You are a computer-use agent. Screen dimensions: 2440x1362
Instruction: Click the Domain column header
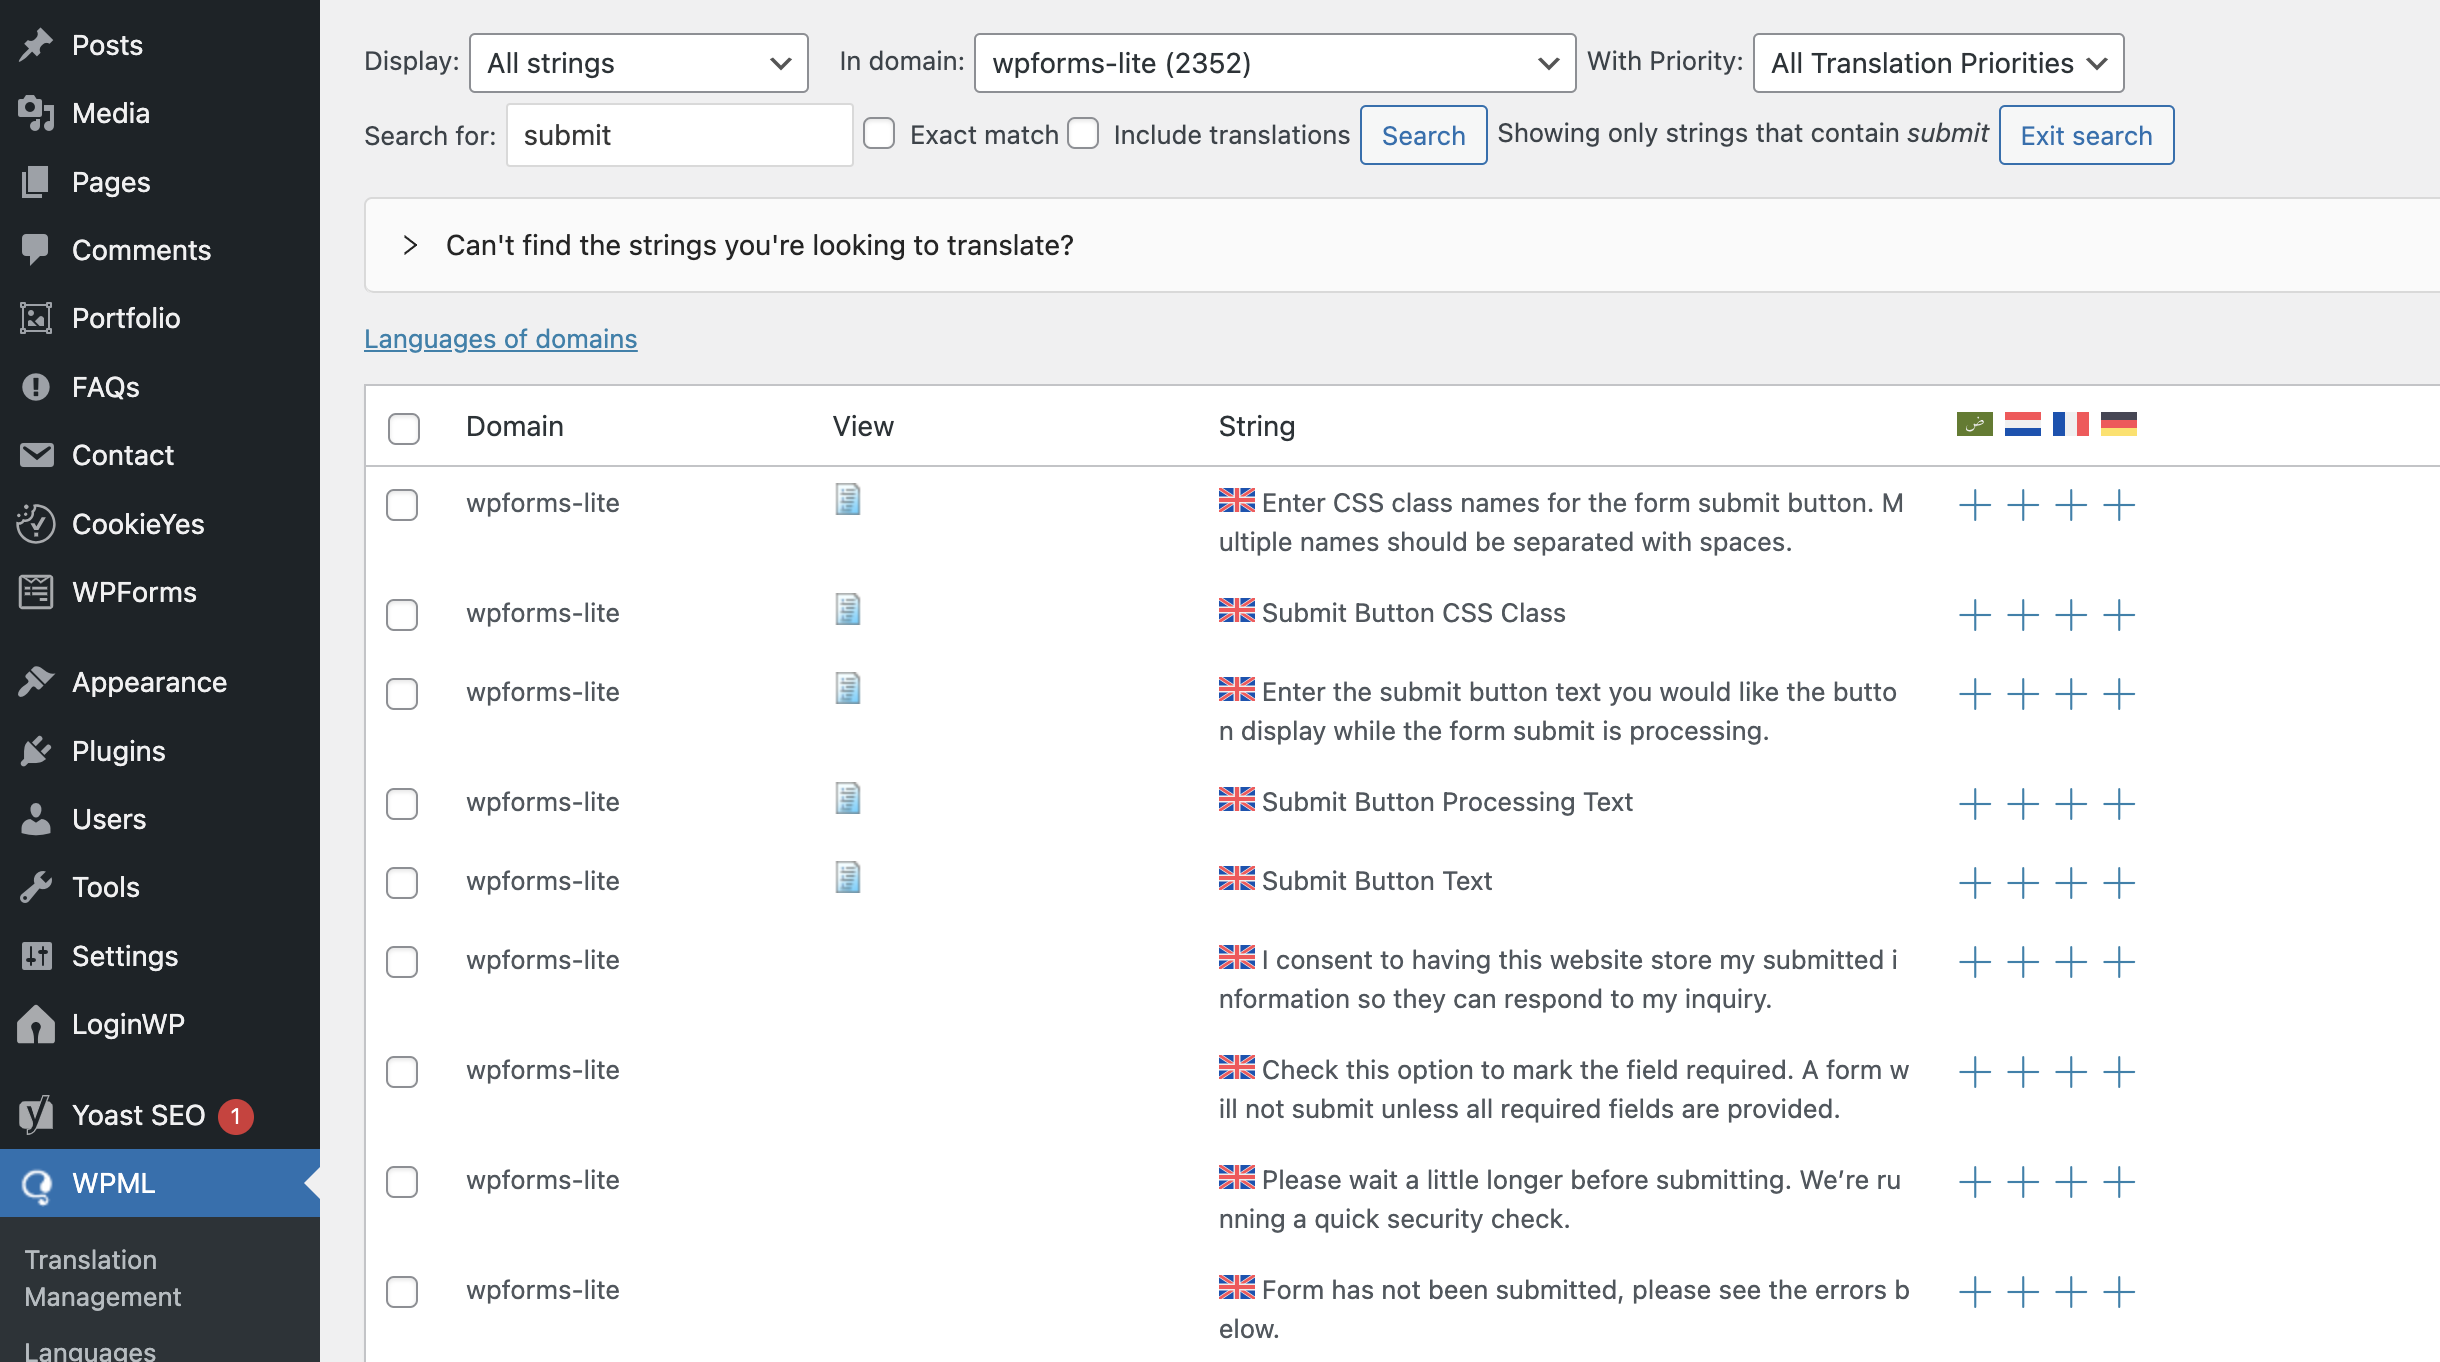click(x=514, y=427)
